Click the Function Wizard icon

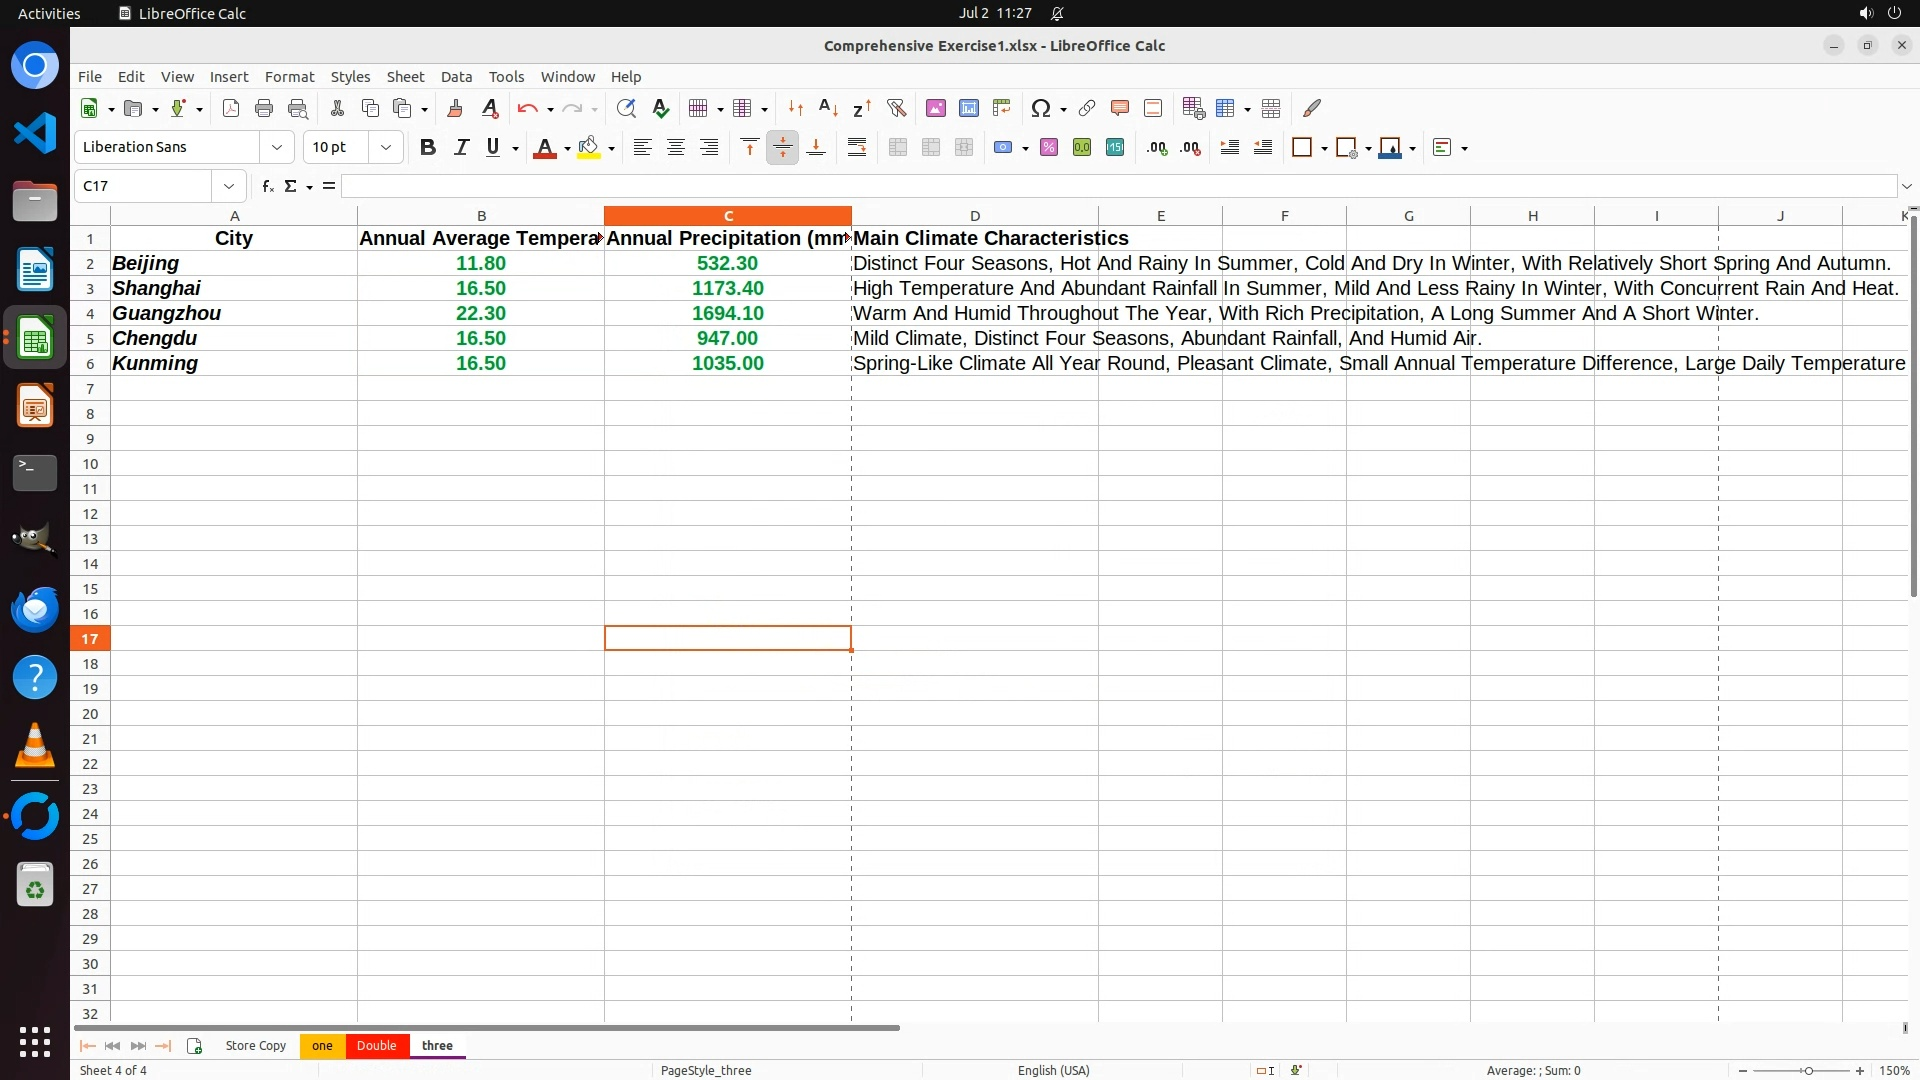[x=267, y=186]
